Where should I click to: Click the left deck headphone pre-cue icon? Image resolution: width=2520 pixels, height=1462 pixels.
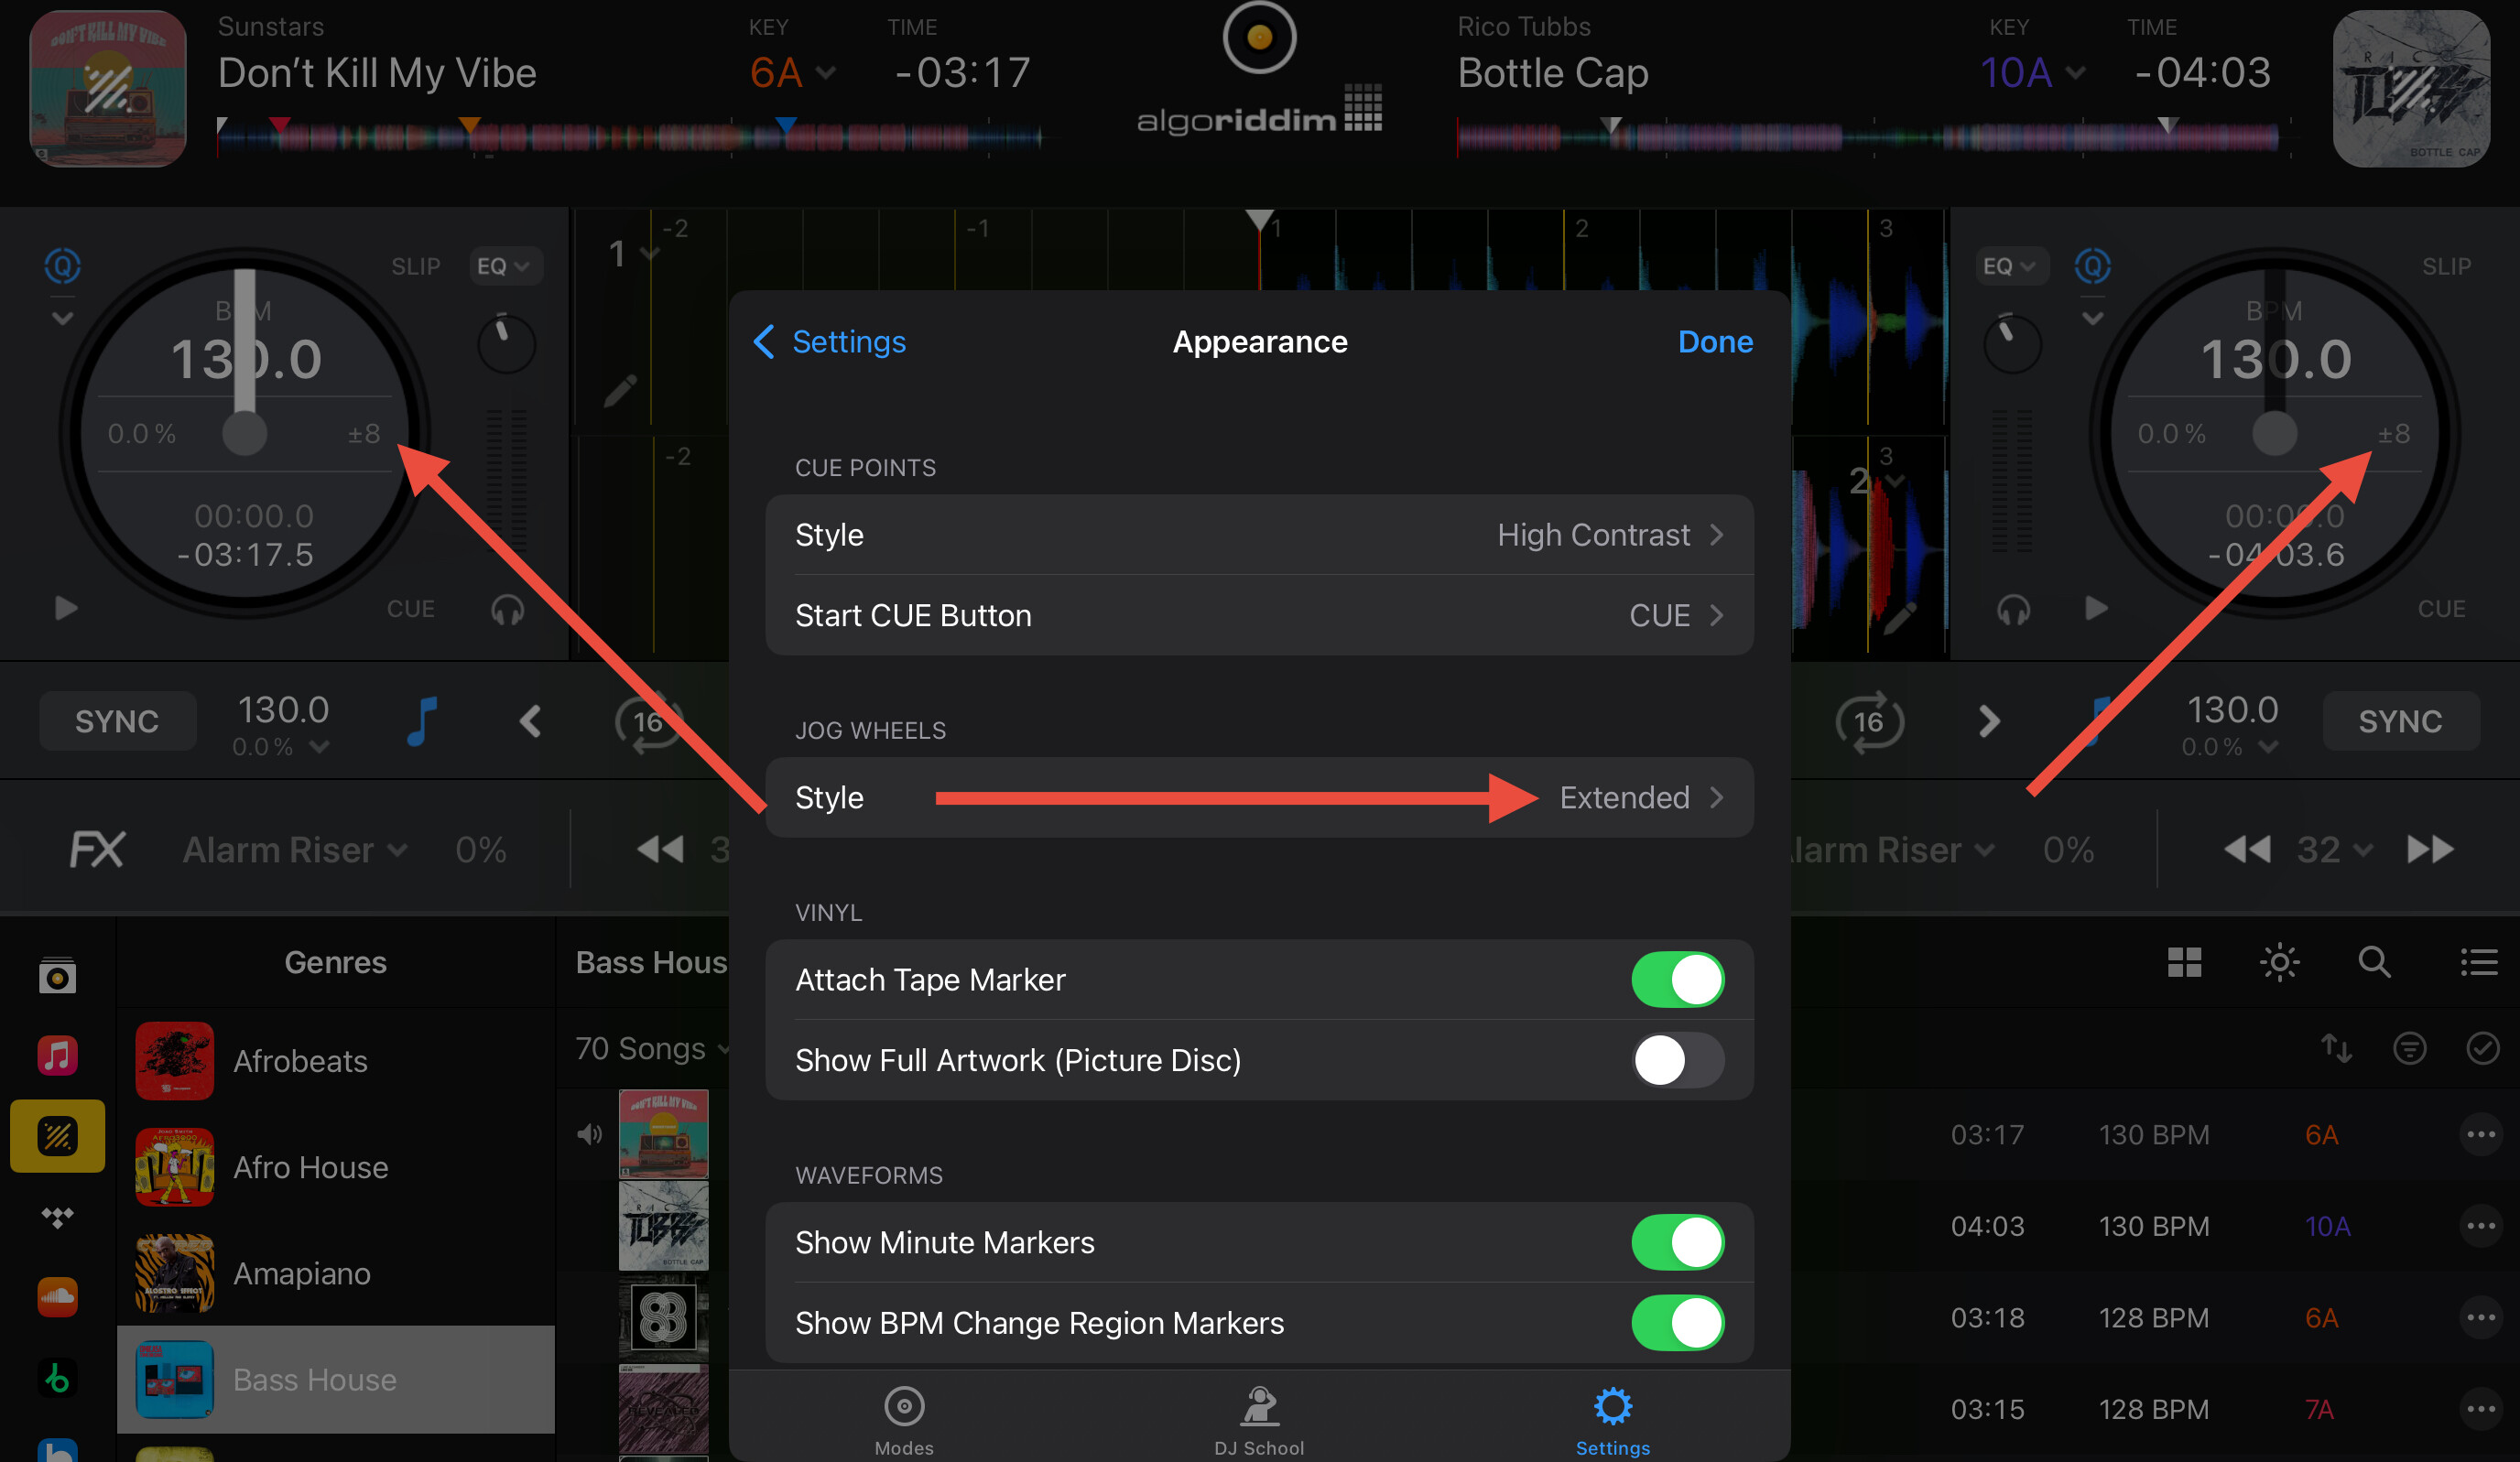pyautogui.click(x=507, y=609)
